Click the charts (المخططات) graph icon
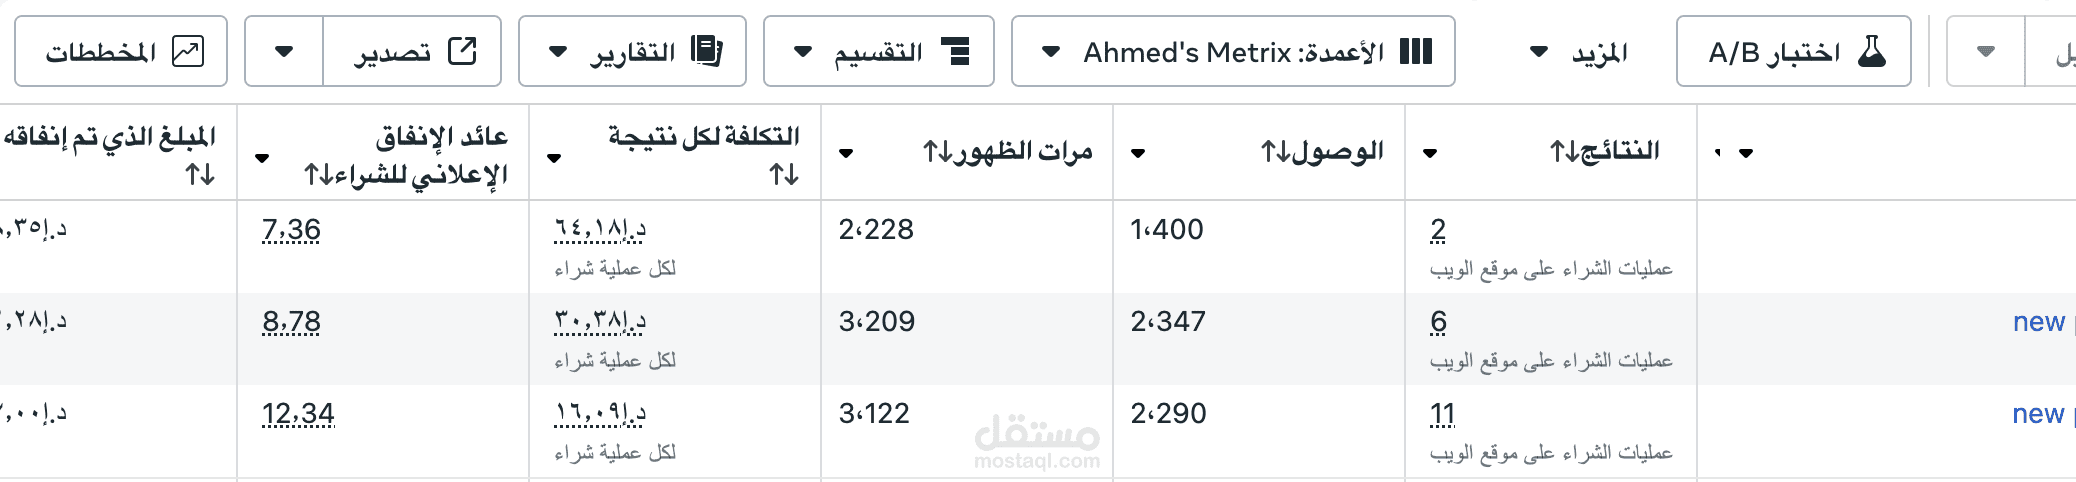 [188, 51]
